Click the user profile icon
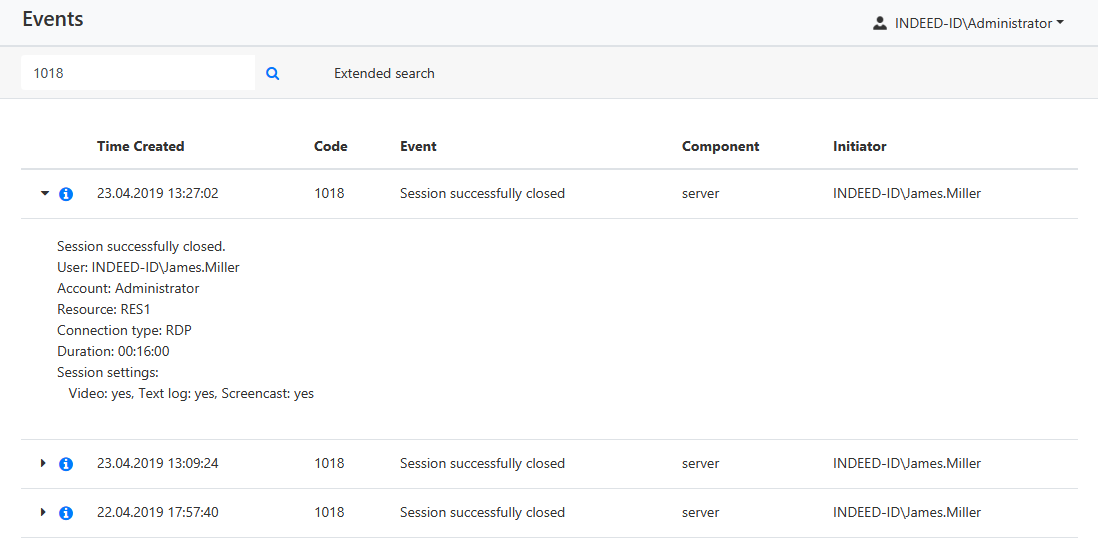The width and height of the screenshot is (1098, 539). click(x=880, y=23)
